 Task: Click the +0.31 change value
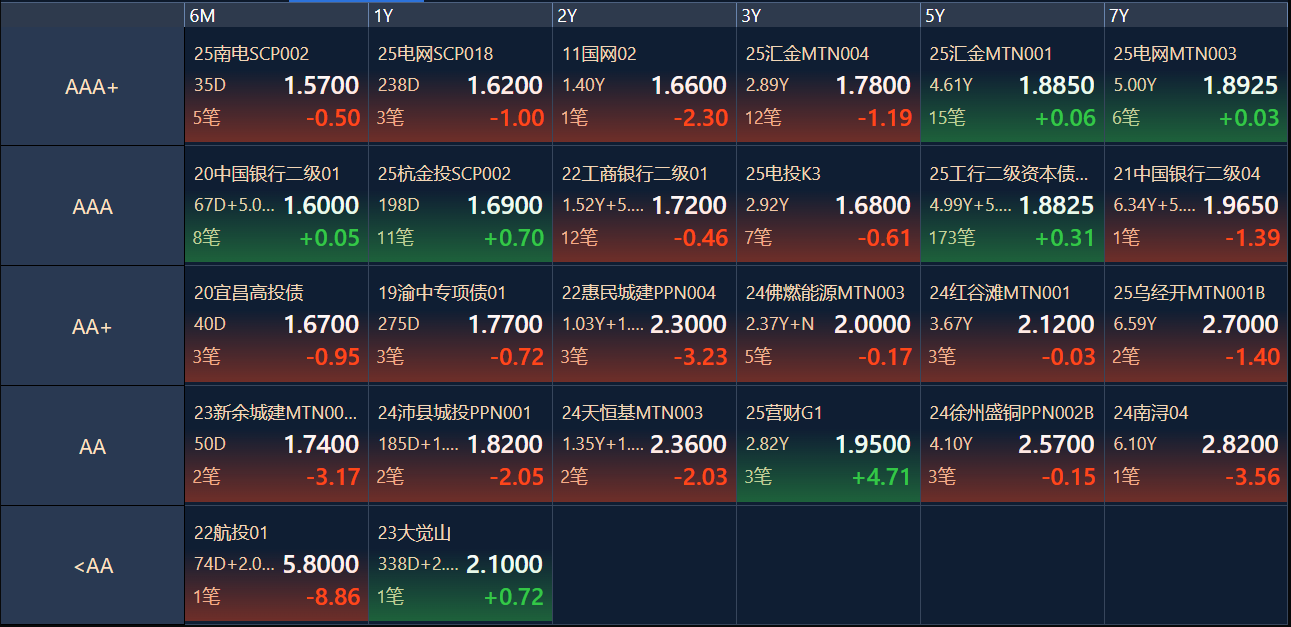point(1065,237)
